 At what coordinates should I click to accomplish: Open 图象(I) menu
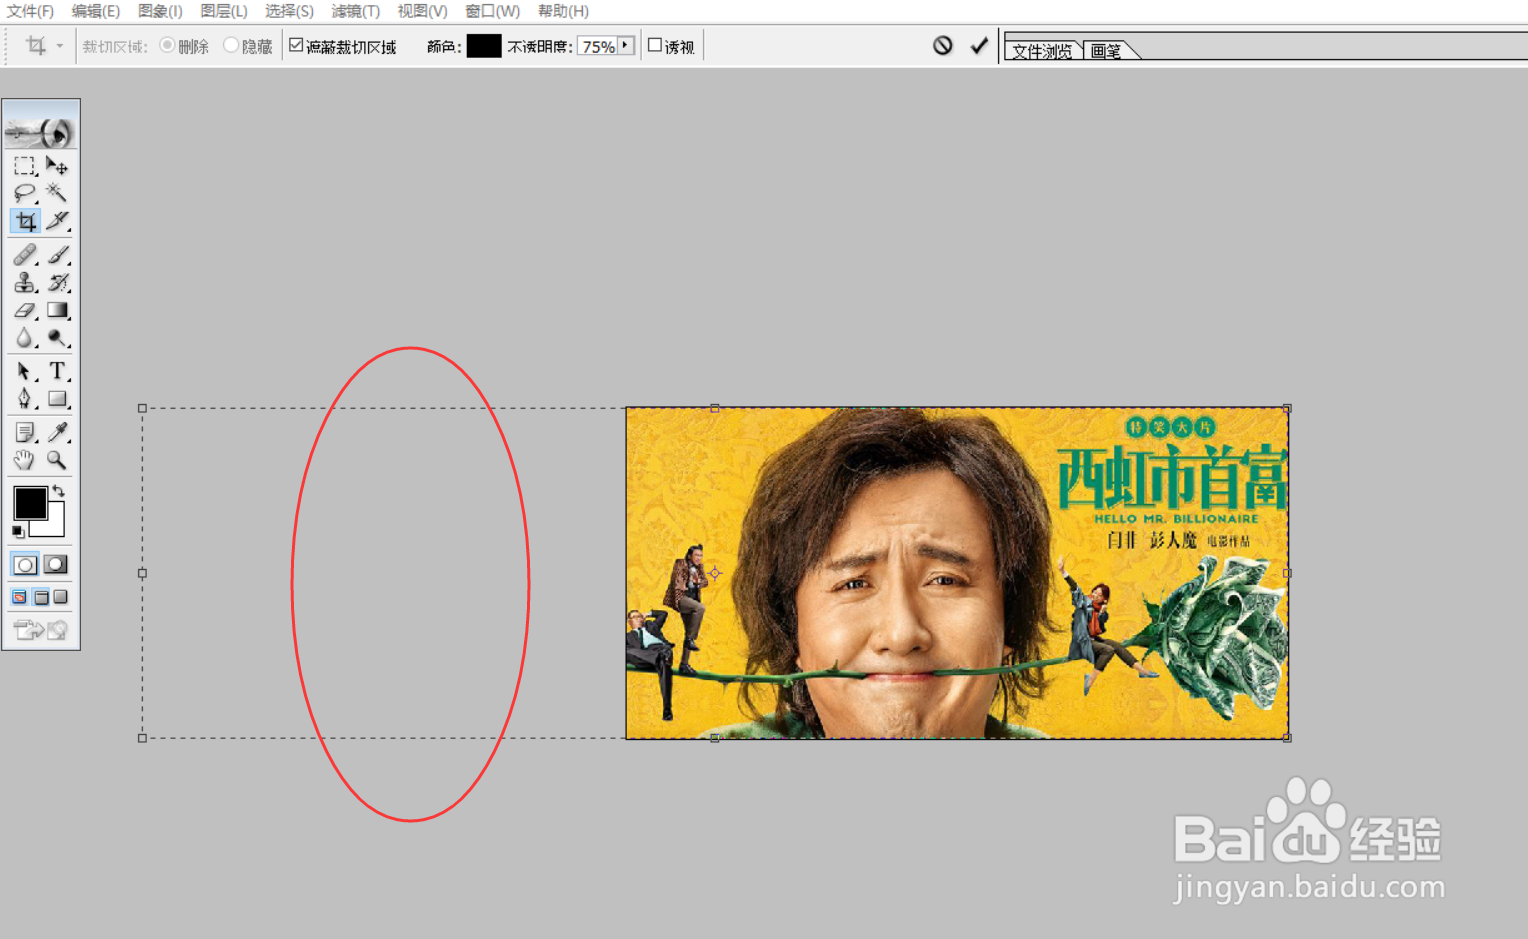160,11
